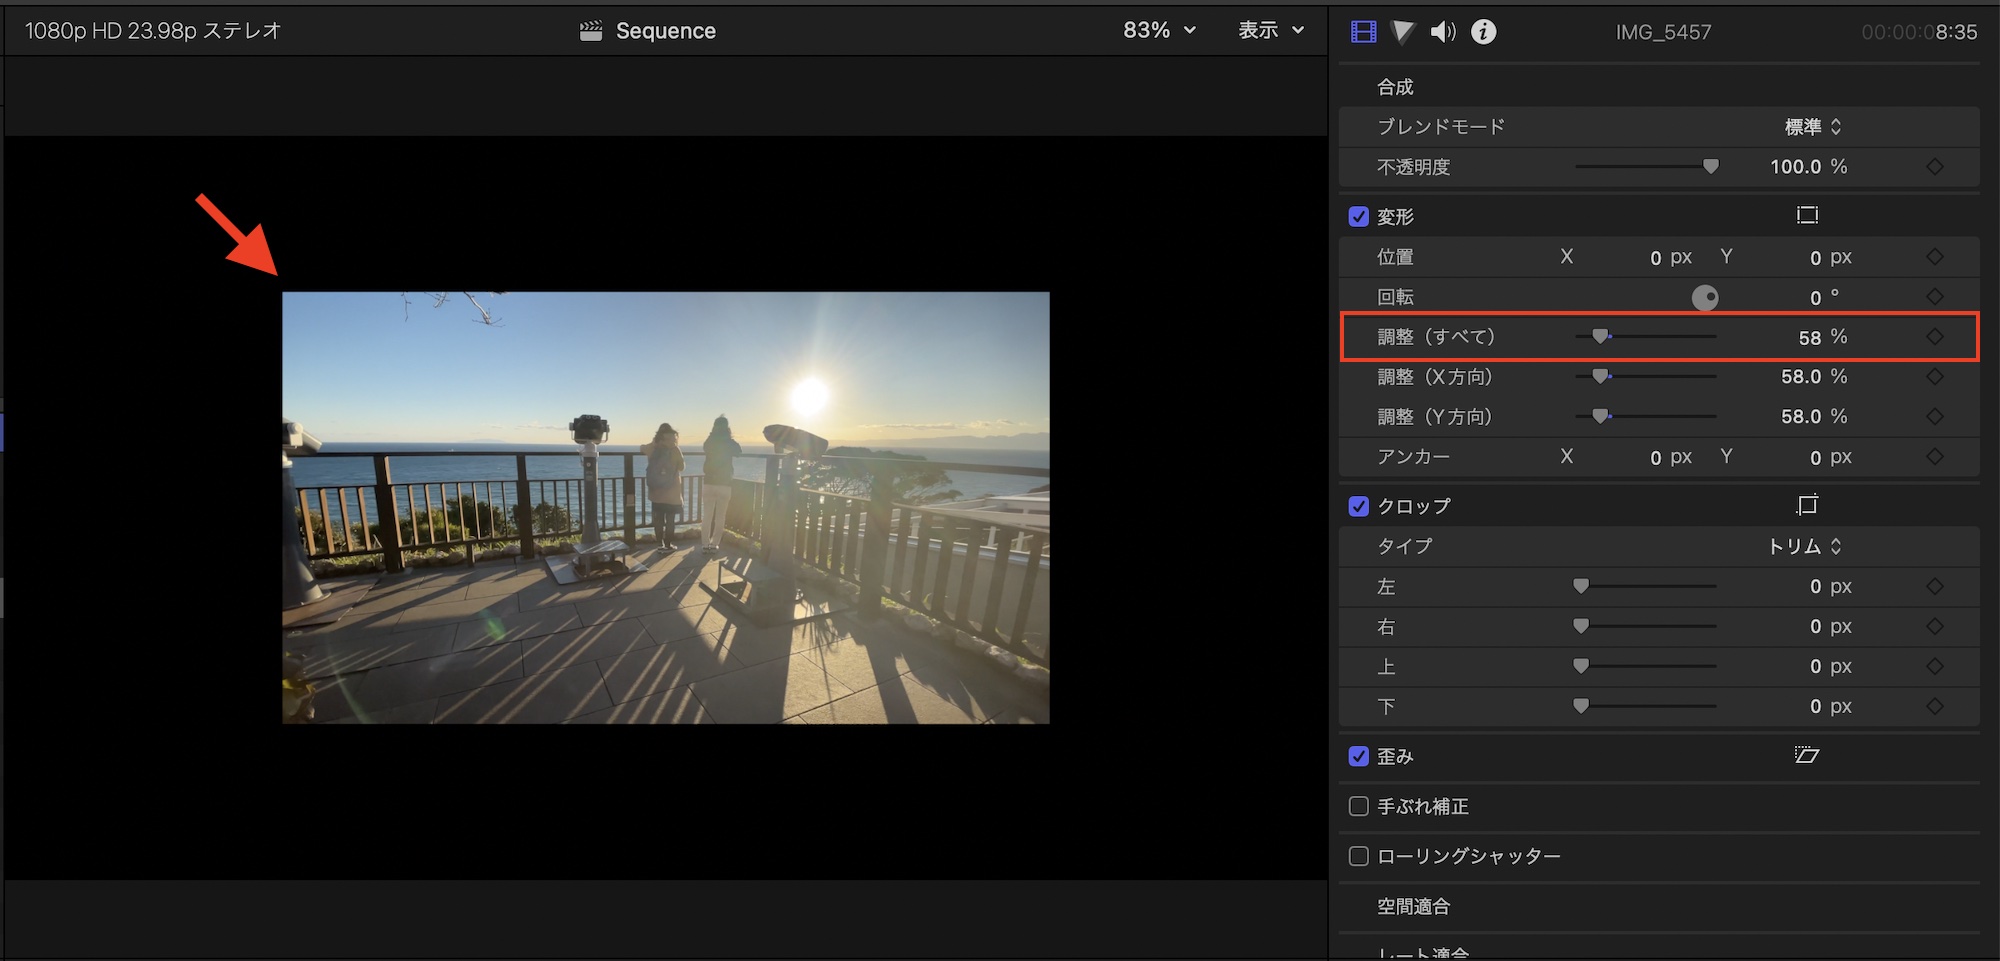The image size is (2000, 961).
Task: Enable ローリングシャッター checkbox
Action: (1358, 856)
